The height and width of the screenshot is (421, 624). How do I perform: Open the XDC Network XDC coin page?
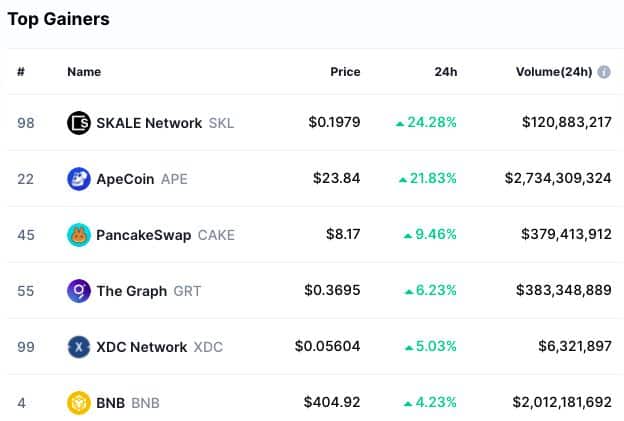(x=159, y=347)
